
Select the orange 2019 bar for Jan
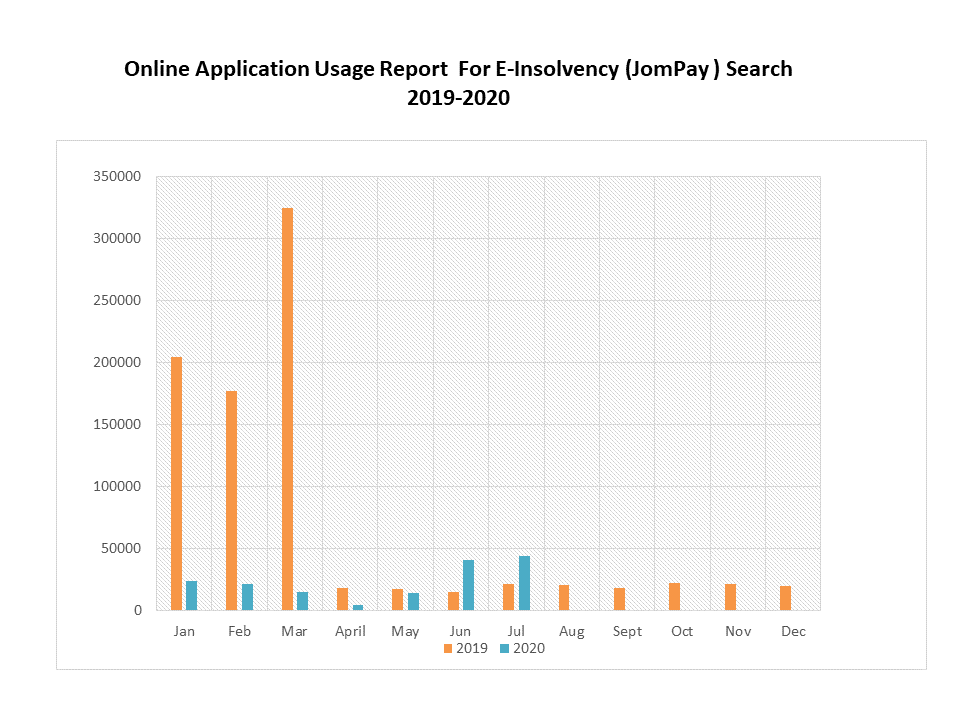coord(176,484)
